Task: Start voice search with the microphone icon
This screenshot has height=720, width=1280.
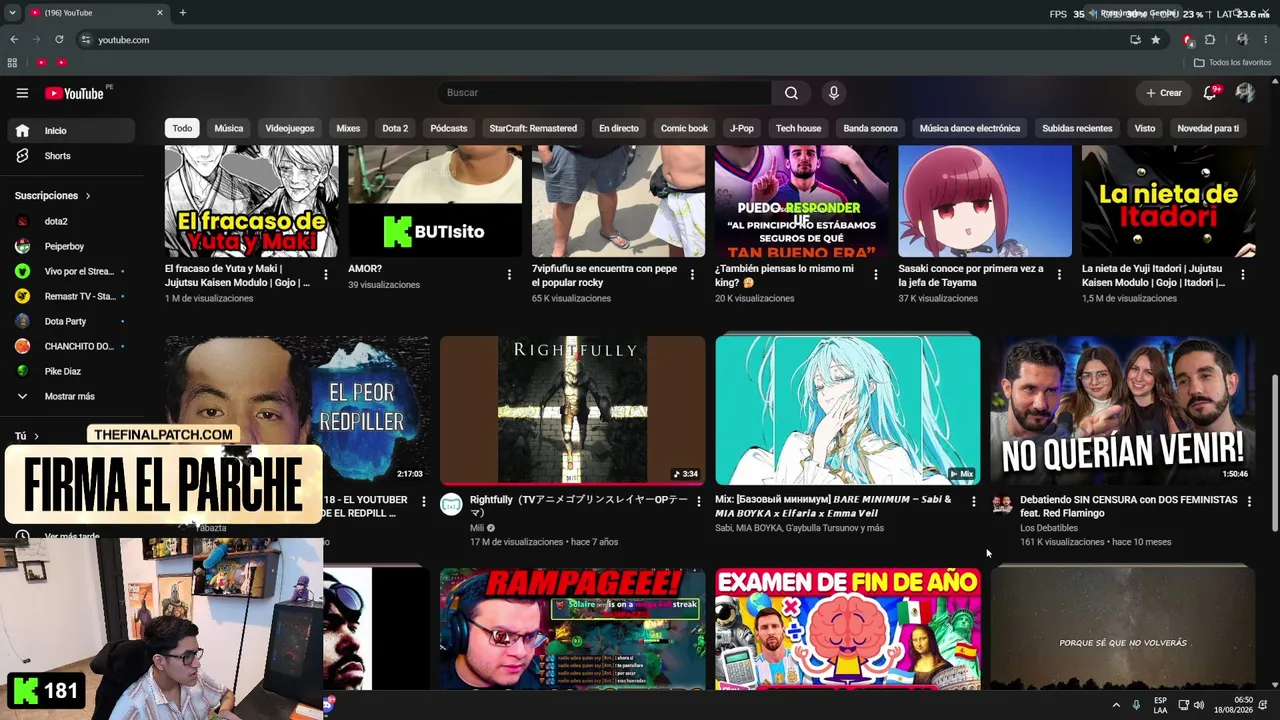Action: (834, 93)
